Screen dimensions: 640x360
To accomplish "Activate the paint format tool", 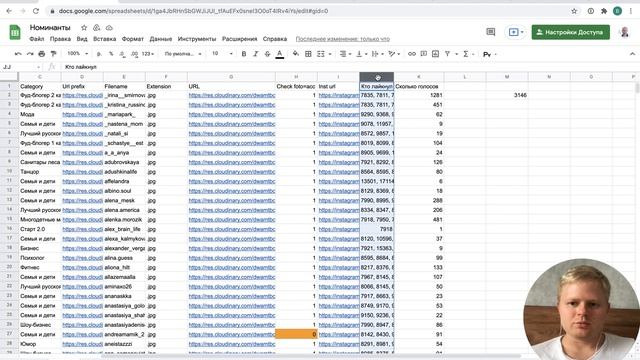I will 53,54.
